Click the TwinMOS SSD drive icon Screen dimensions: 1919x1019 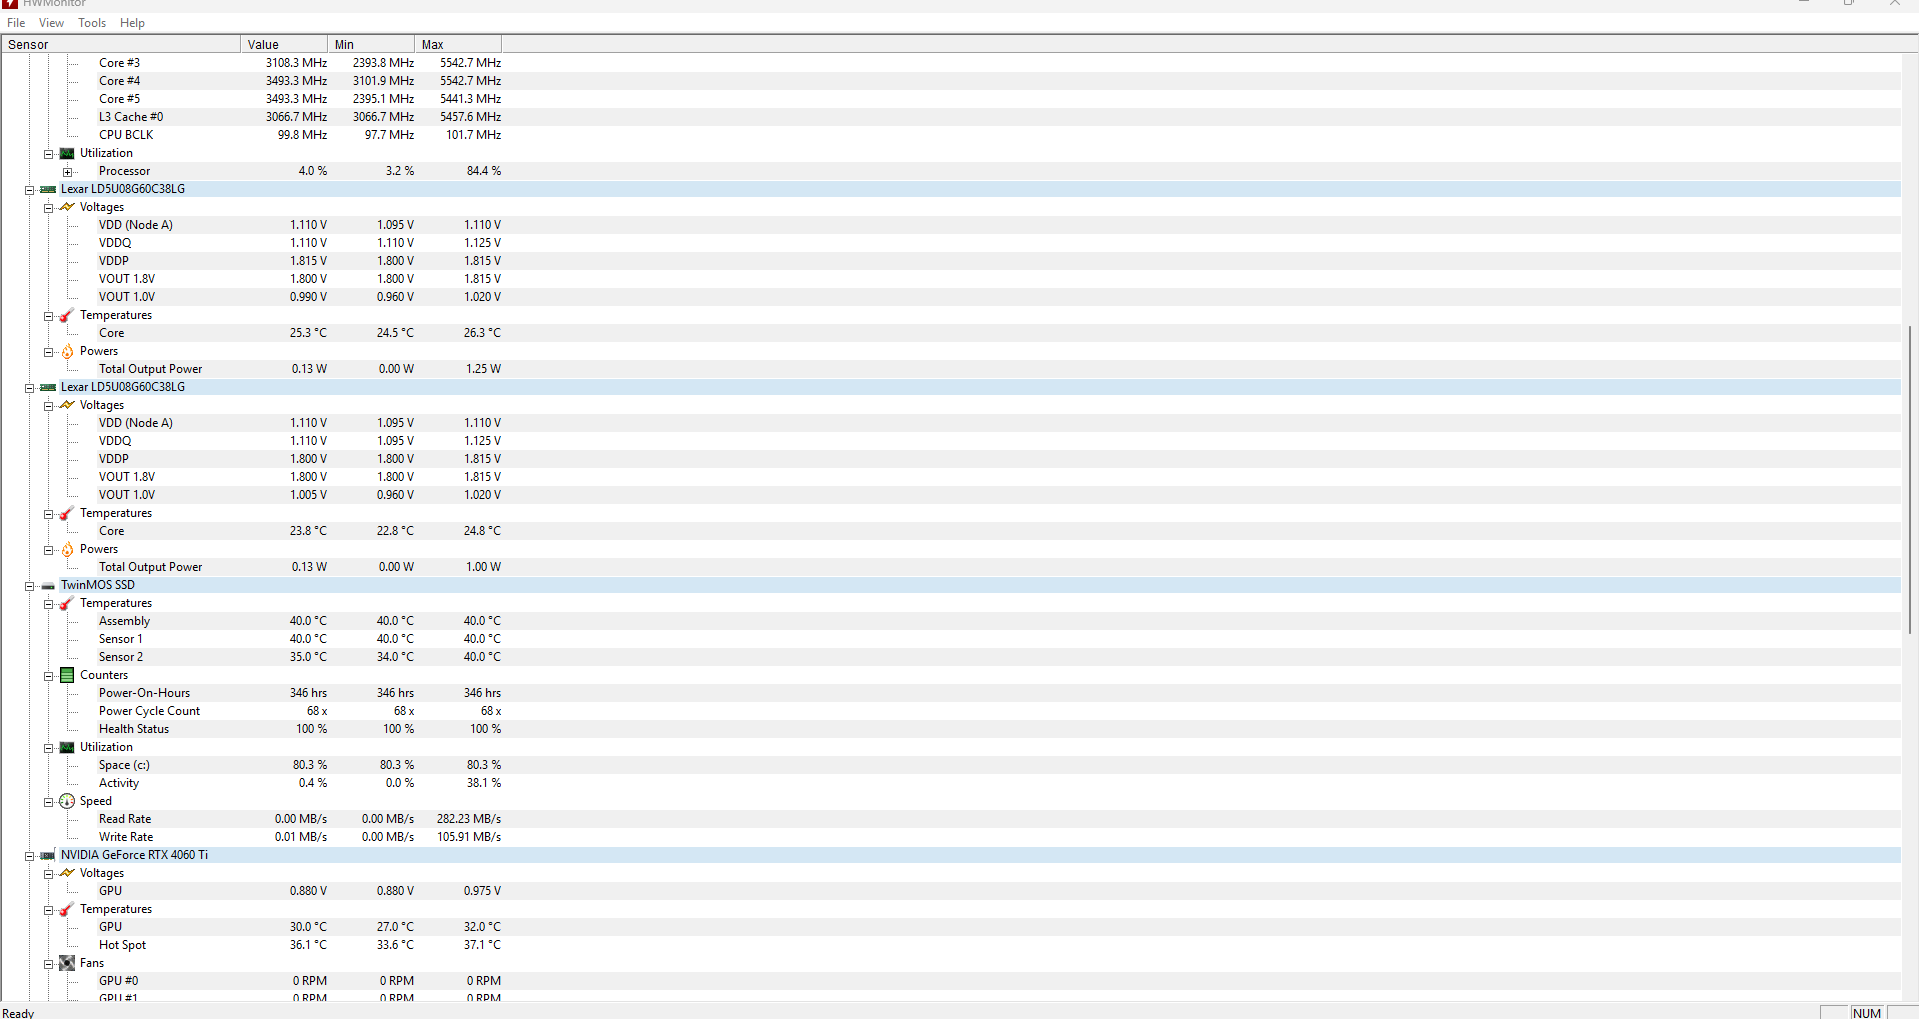point(48,585)
